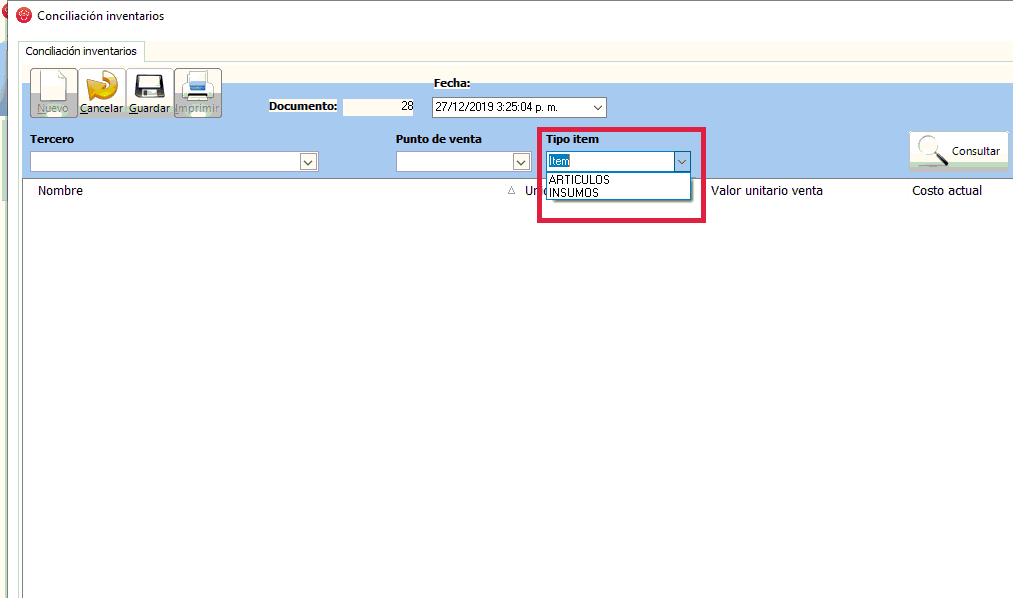The height and width of the screenshot is (598, 1013).
Task: Choose ARTICULOS from the Tipo item list
Action: coord(579,180)
